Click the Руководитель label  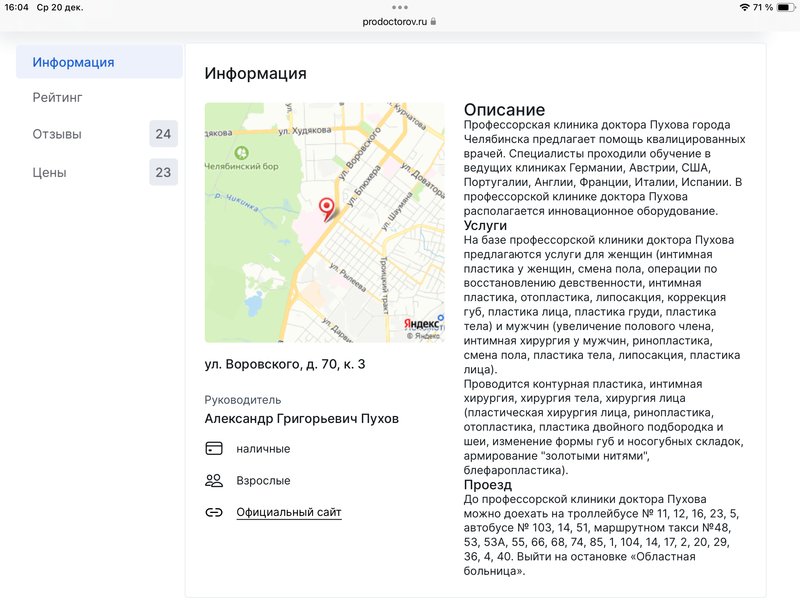click(x=243, y=399)
